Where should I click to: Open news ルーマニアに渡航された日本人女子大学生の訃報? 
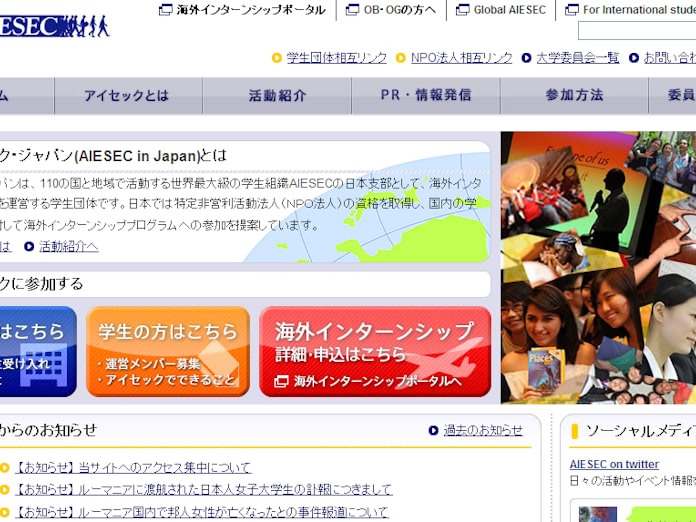(203, 490)
